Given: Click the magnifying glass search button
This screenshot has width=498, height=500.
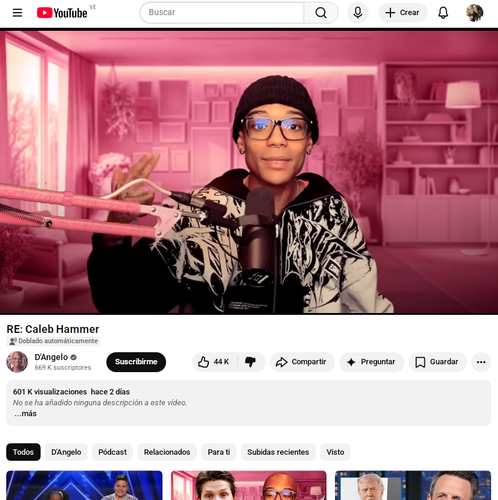Looking at the screenshot, I should (321, 13).
